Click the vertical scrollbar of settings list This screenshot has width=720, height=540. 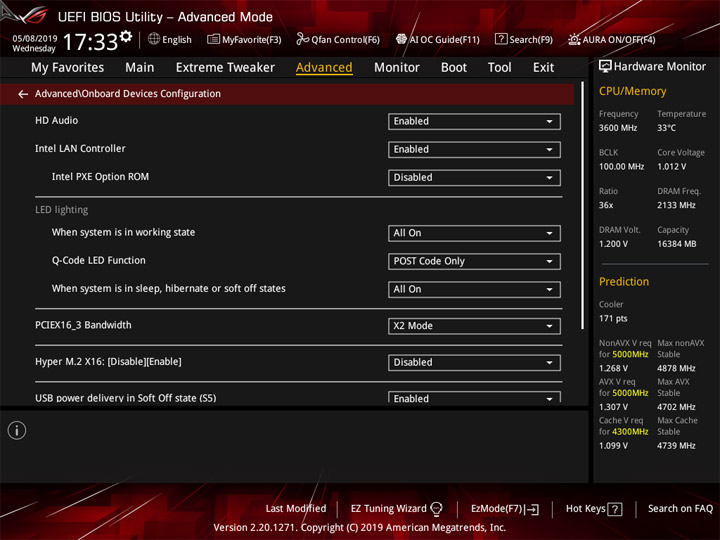point(582,205)
